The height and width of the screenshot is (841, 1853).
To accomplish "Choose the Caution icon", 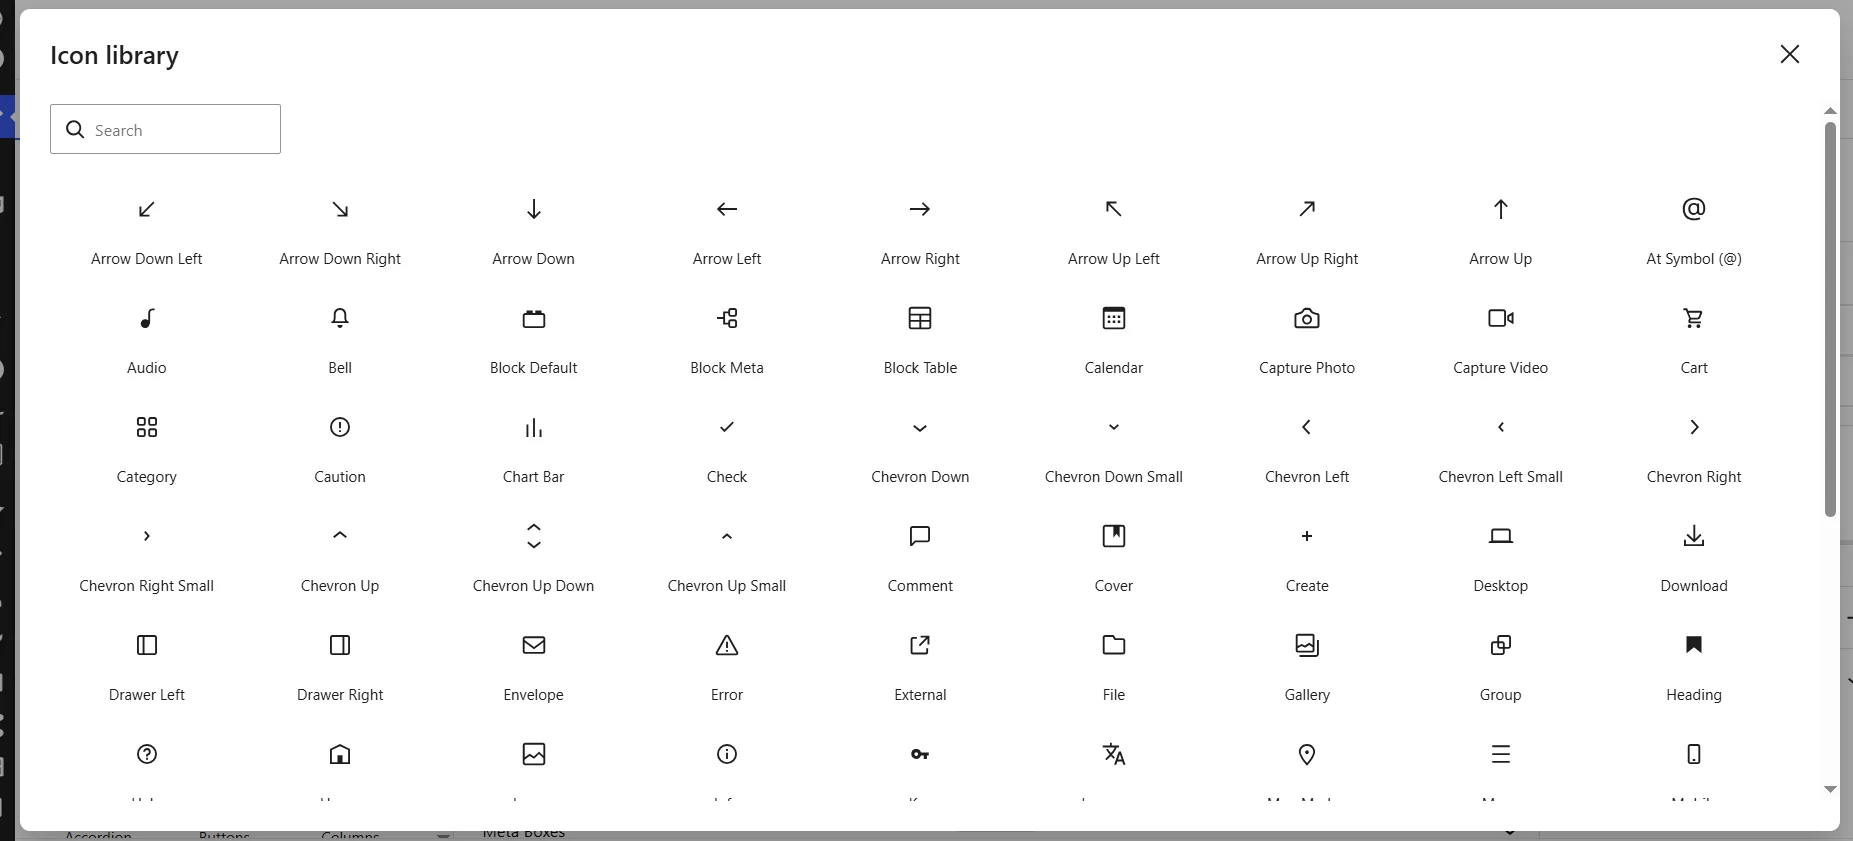I will click(340, 427).
